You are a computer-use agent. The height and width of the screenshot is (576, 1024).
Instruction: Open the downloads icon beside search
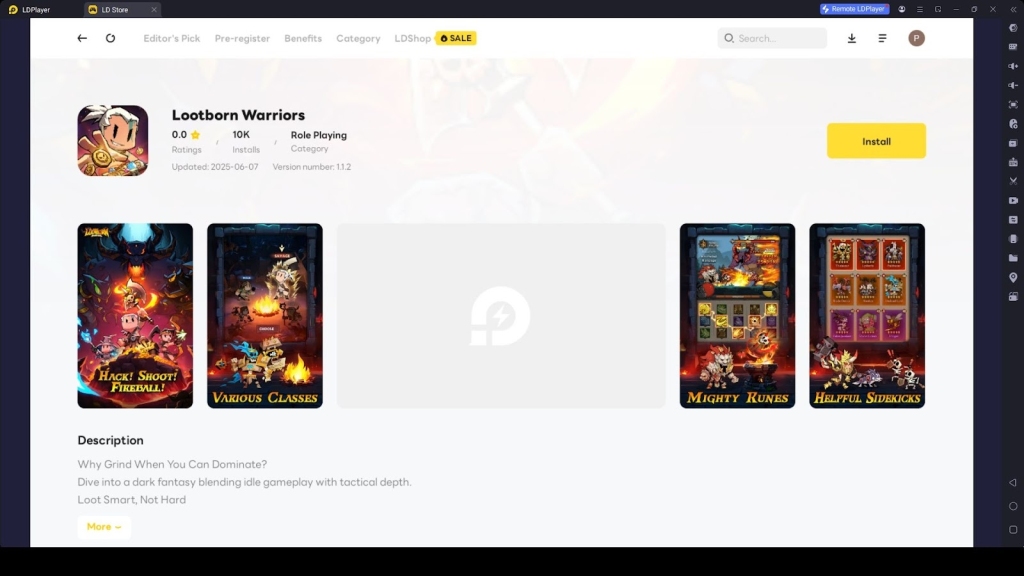[x=852, y=38]
